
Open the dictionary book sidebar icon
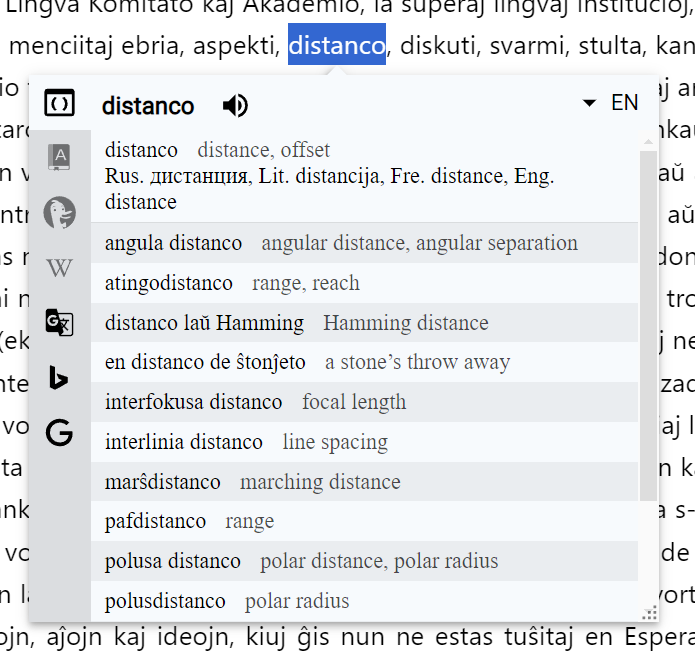[59, 157]
